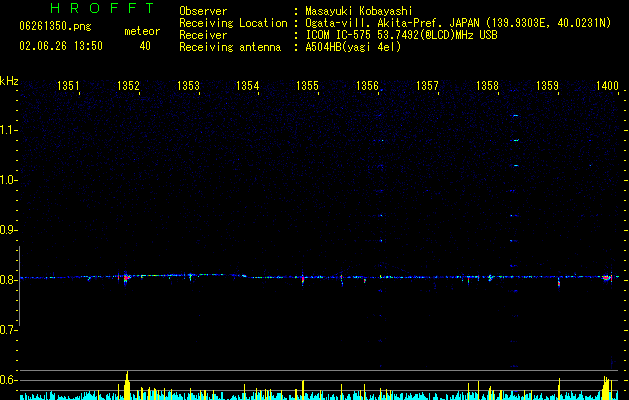Click the 1400 time marker
This screenshot has width=629, height=400.
[x=607, y=86]
